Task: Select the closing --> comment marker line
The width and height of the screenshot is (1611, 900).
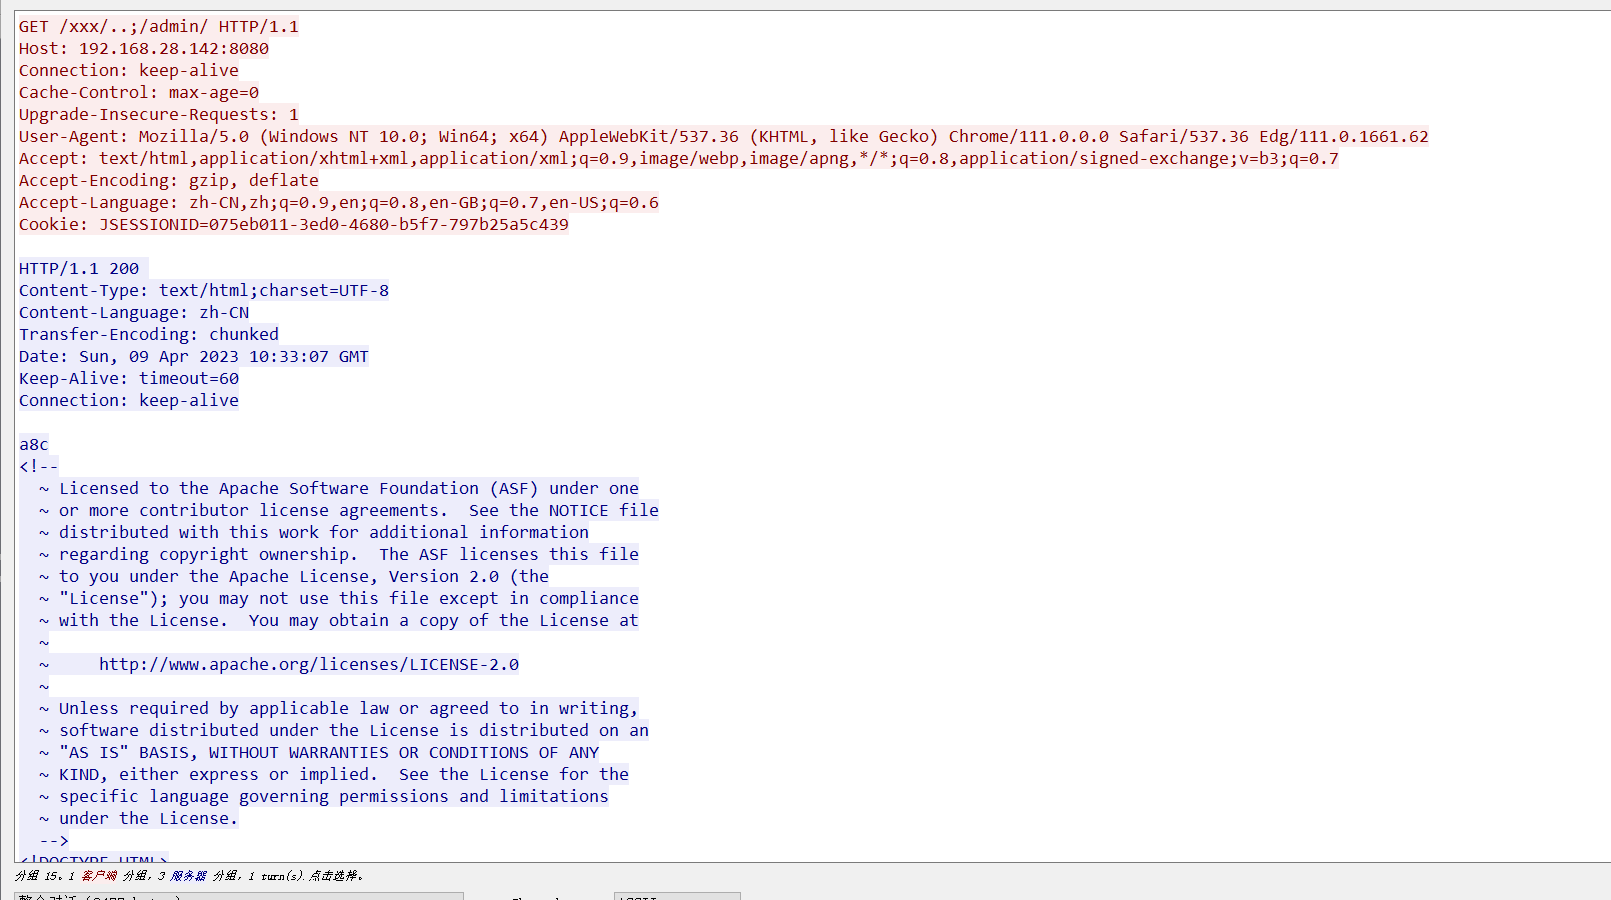Action: point(54,840)
